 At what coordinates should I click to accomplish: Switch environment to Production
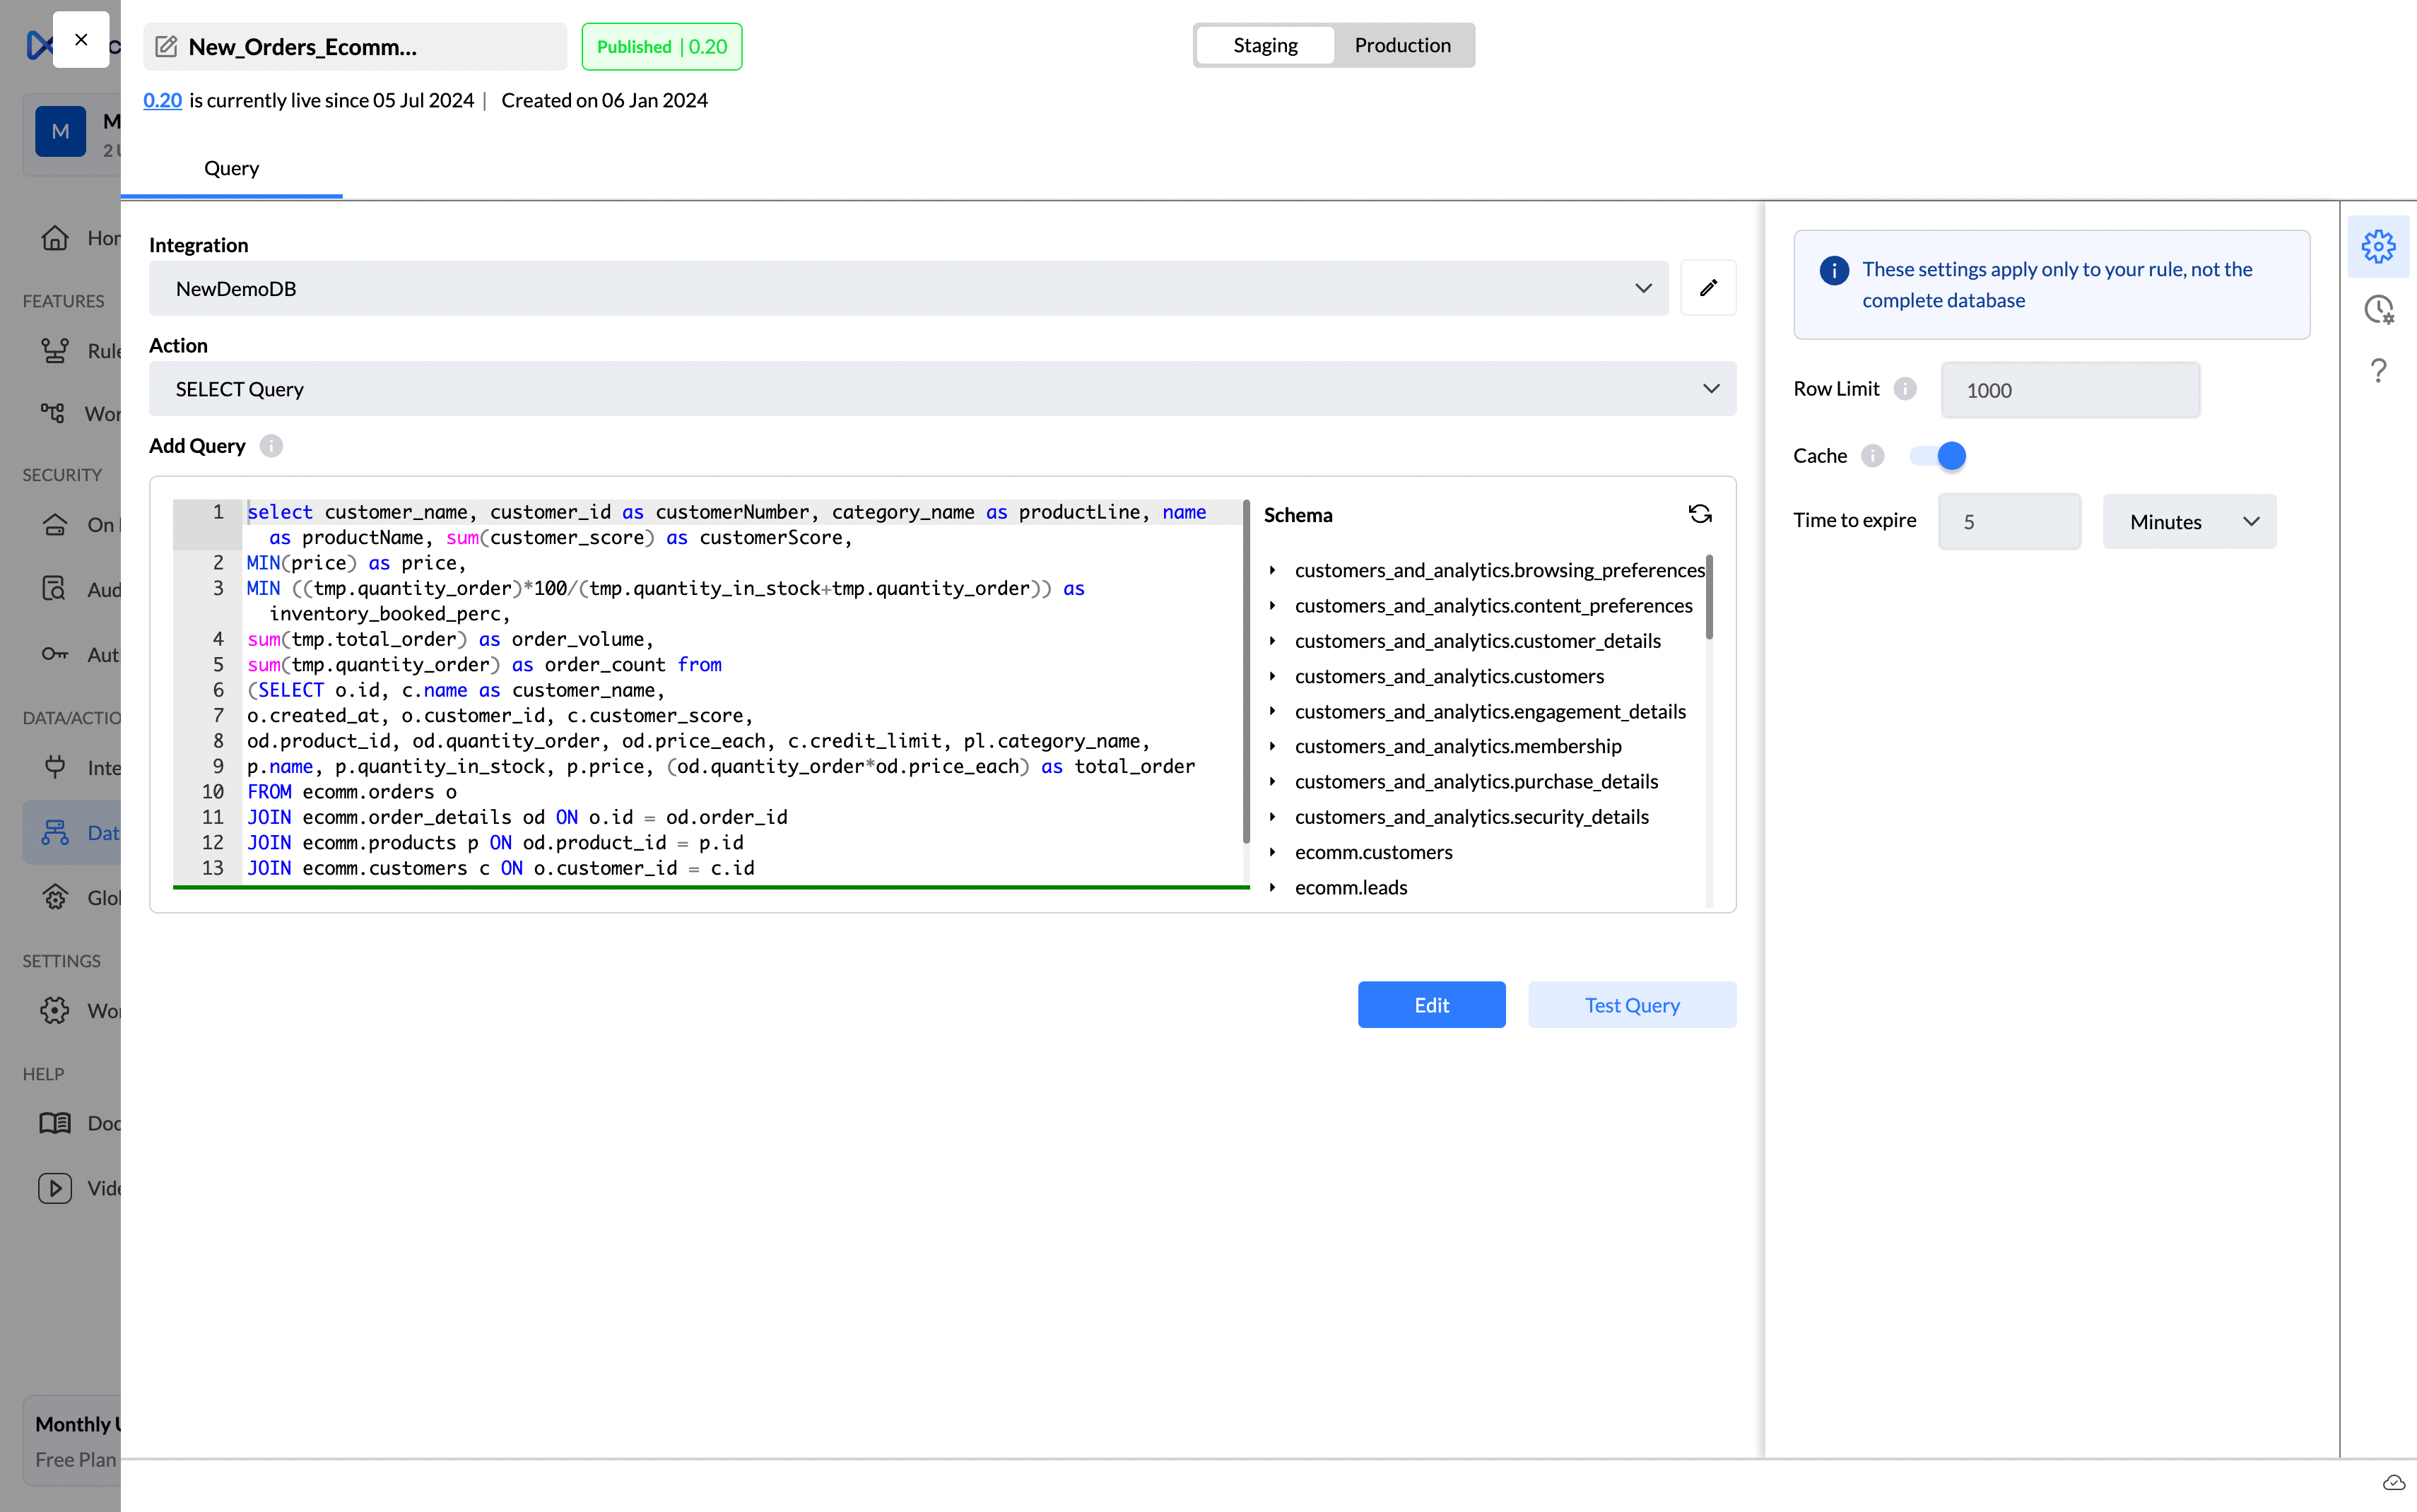pyautogui.click(x=1402, y=46)
